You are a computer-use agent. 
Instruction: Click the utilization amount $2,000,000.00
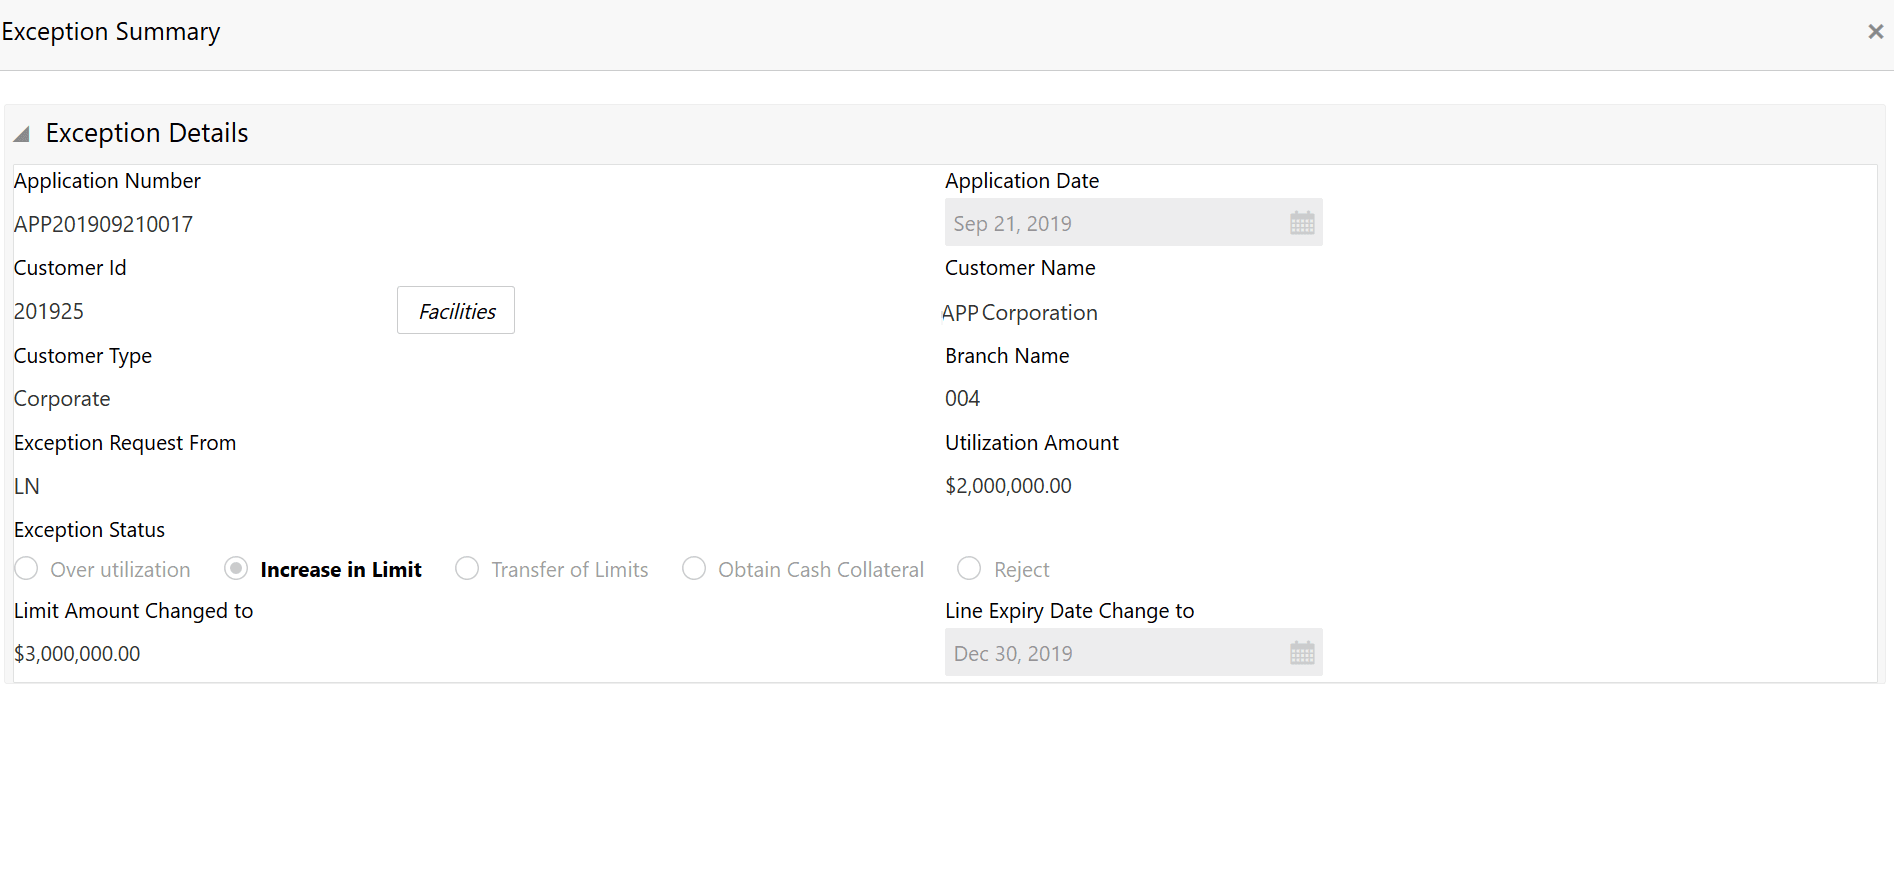click(1008, 486)
